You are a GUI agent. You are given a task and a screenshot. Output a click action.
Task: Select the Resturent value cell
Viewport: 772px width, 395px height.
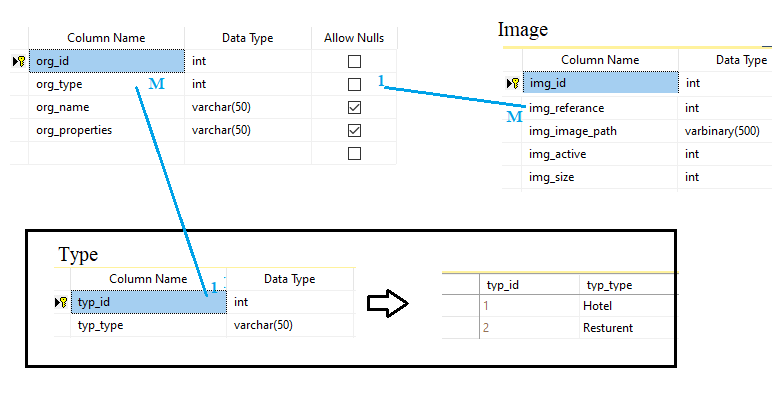[x=626, y=328]
